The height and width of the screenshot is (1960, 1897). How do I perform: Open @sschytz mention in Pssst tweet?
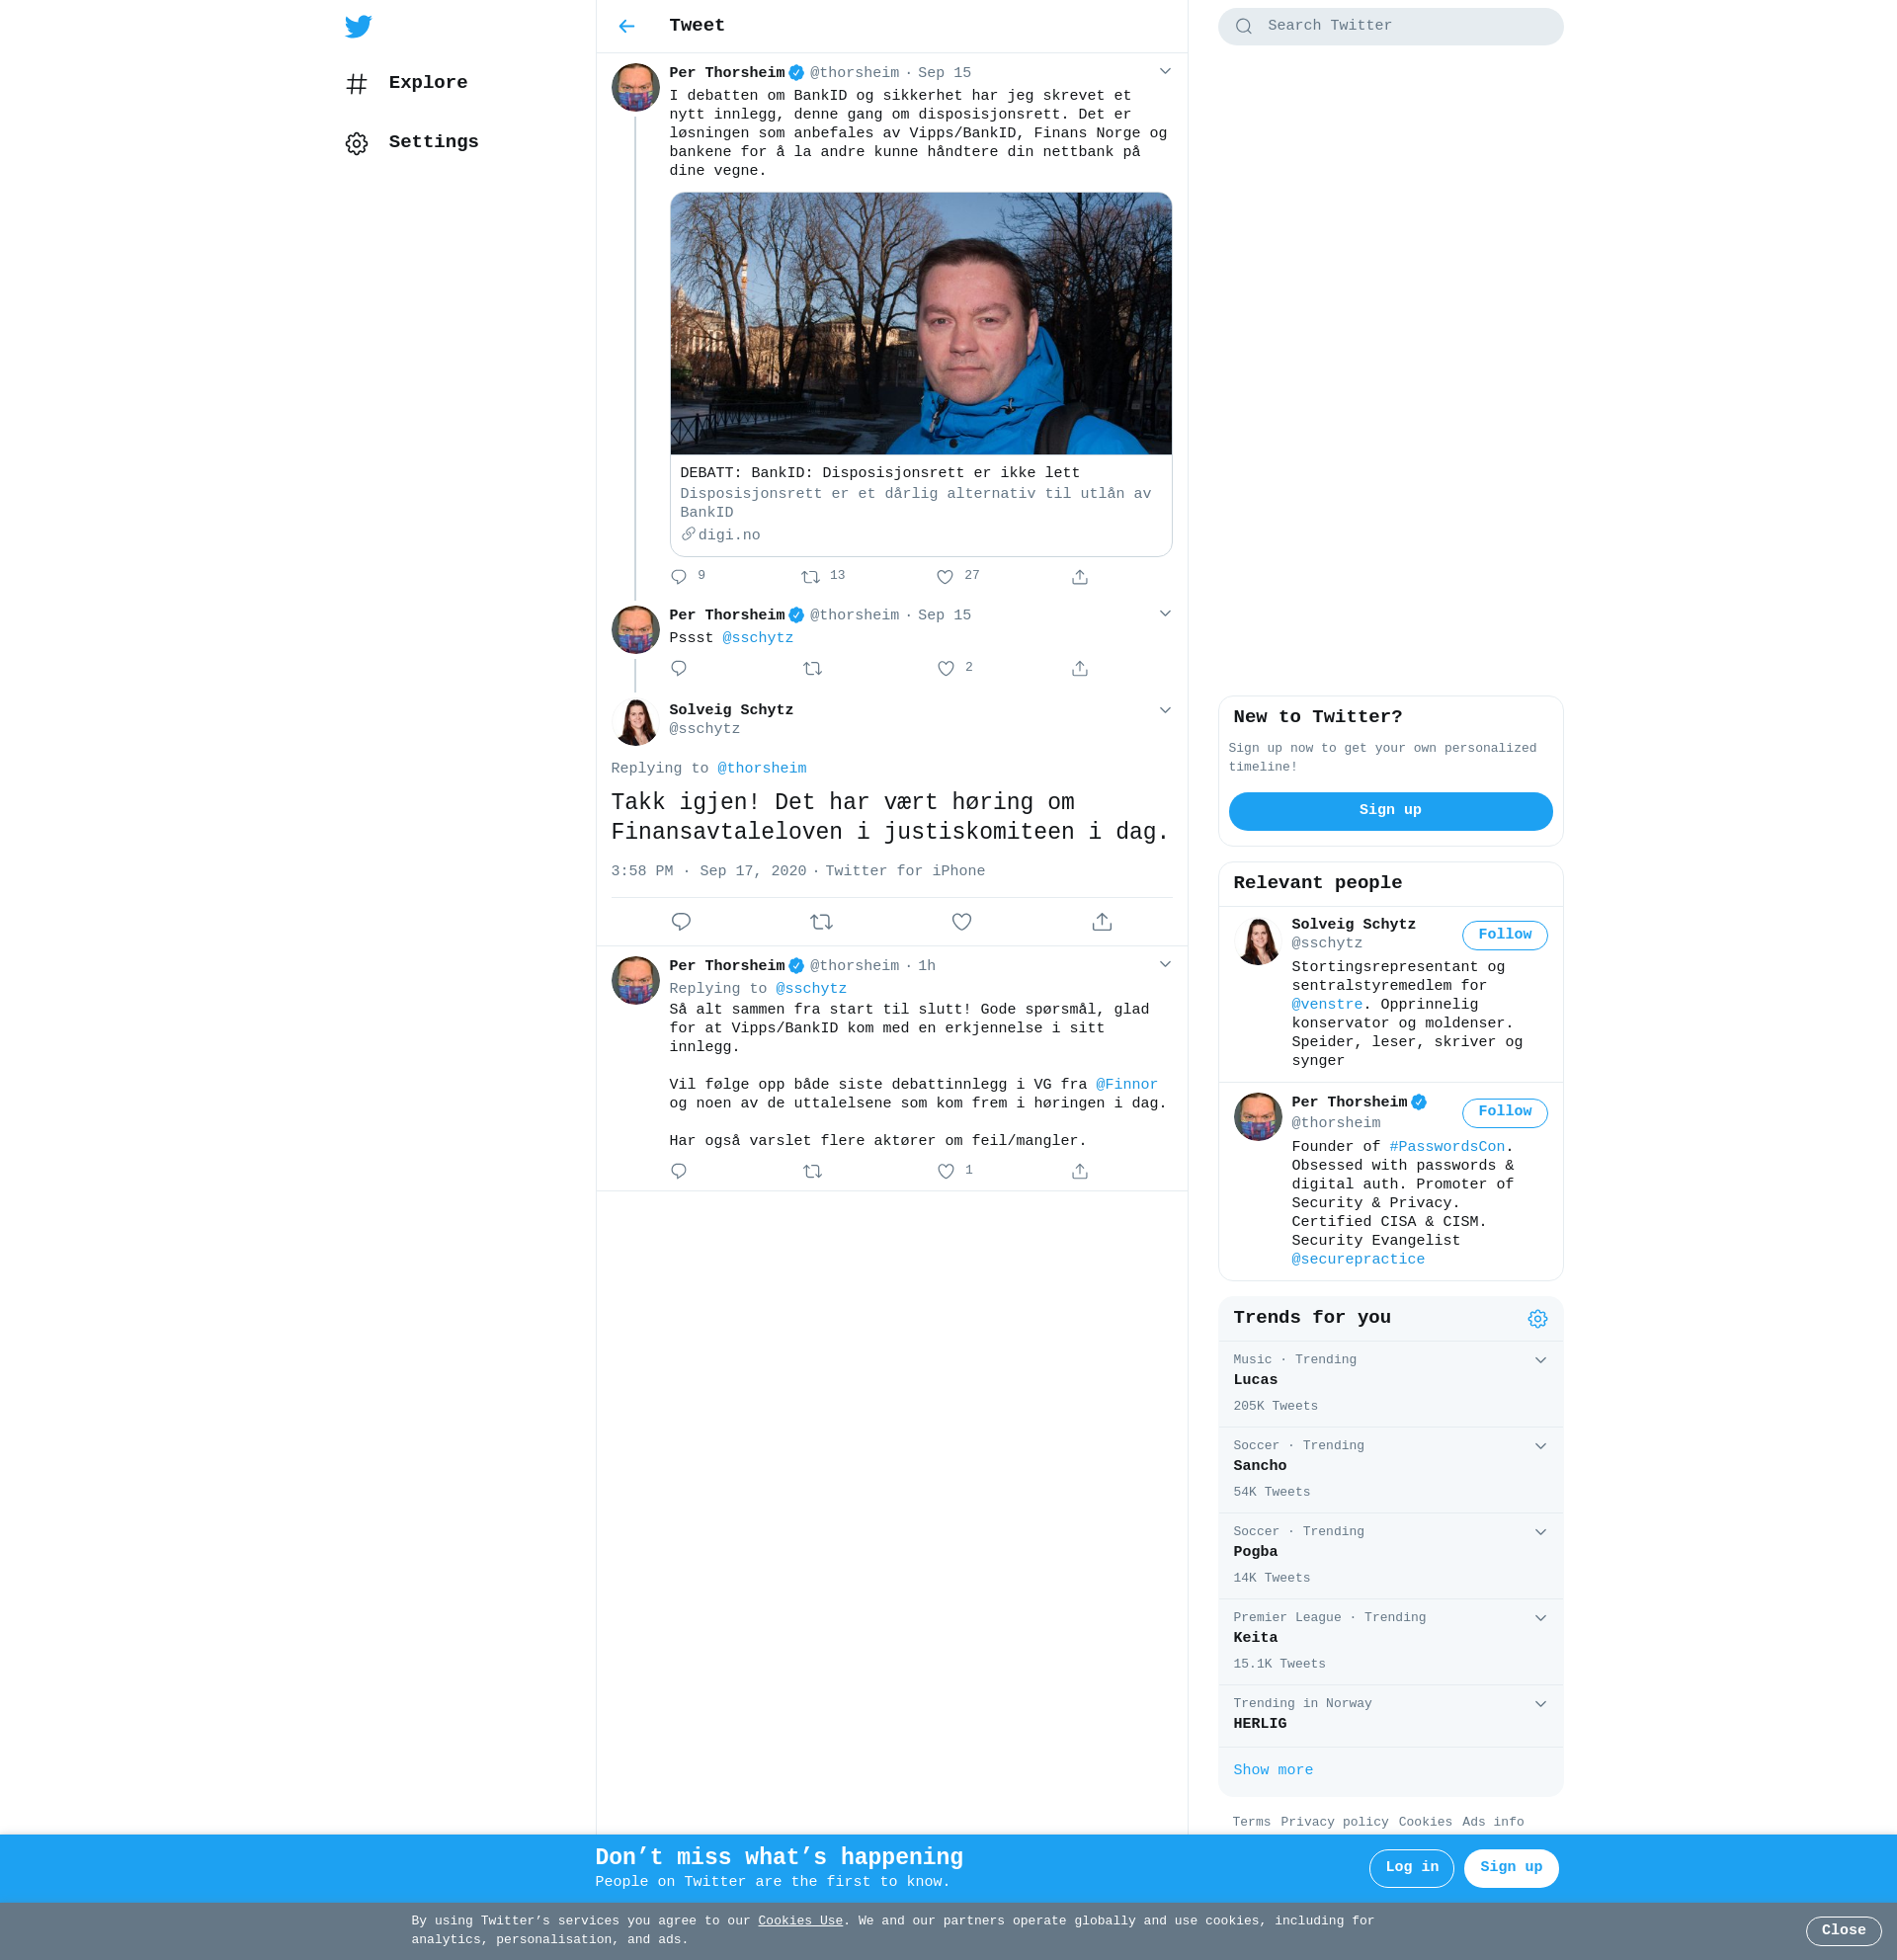click(x=758, y=638)
